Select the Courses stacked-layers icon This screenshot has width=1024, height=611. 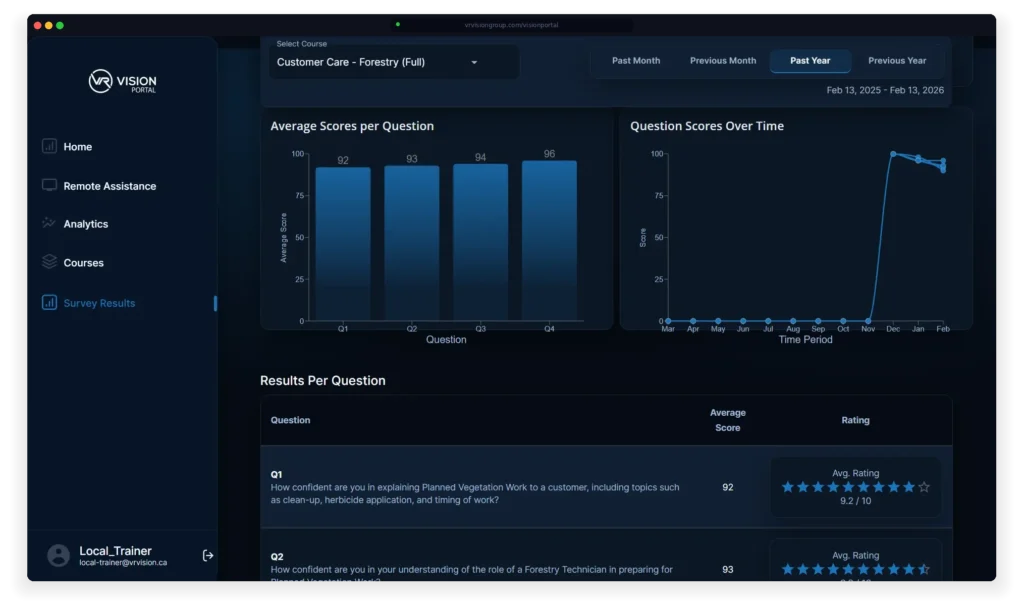(x=49, y=262)
